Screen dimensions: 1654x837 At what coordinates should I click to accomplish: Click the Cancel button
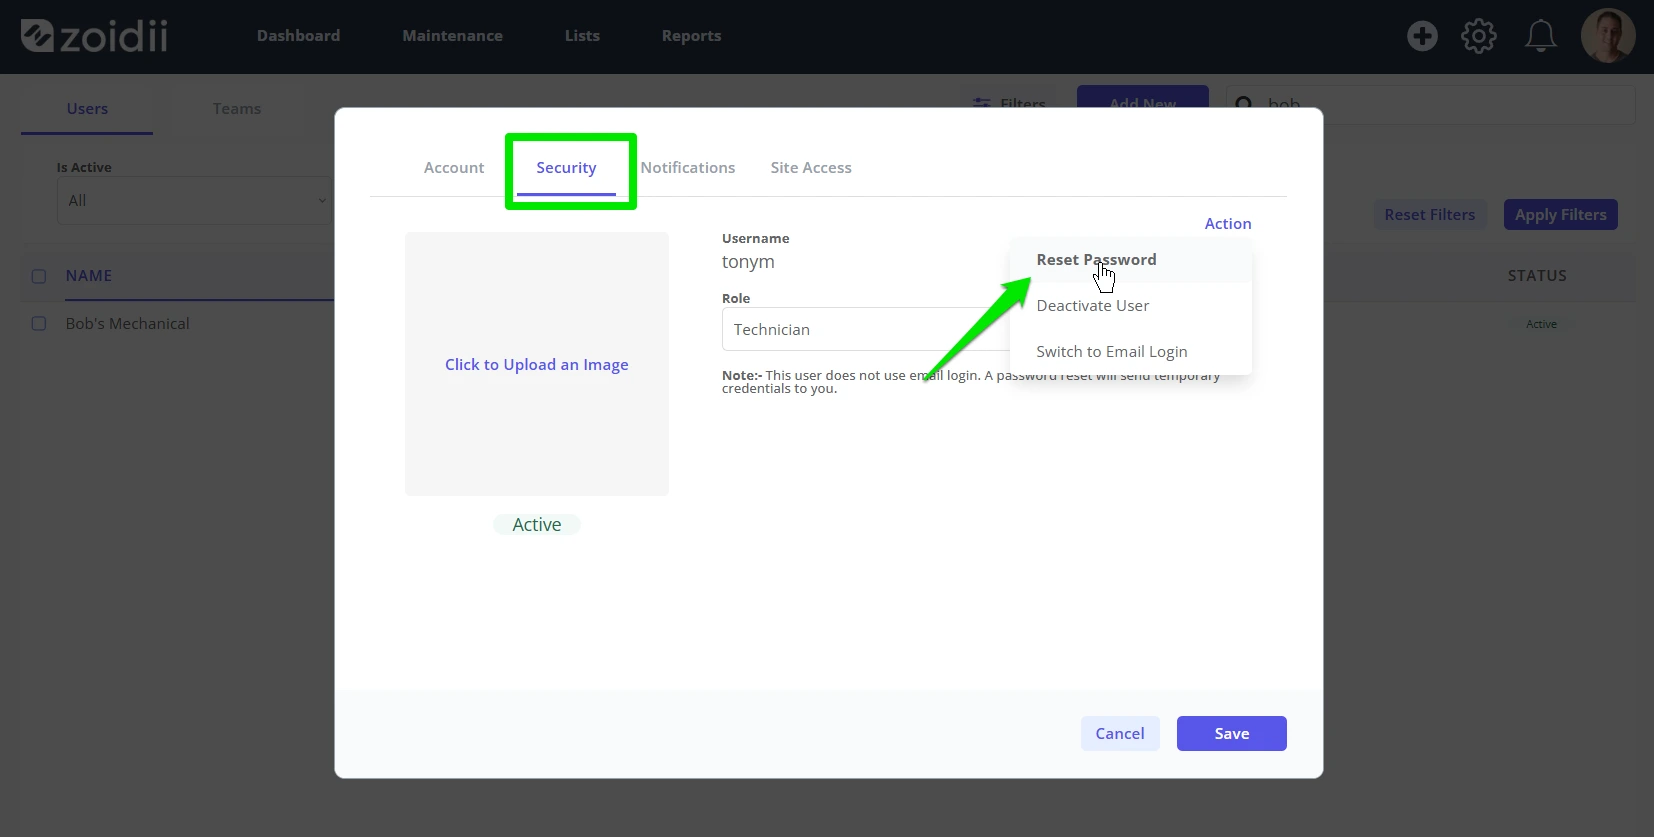1120,734
